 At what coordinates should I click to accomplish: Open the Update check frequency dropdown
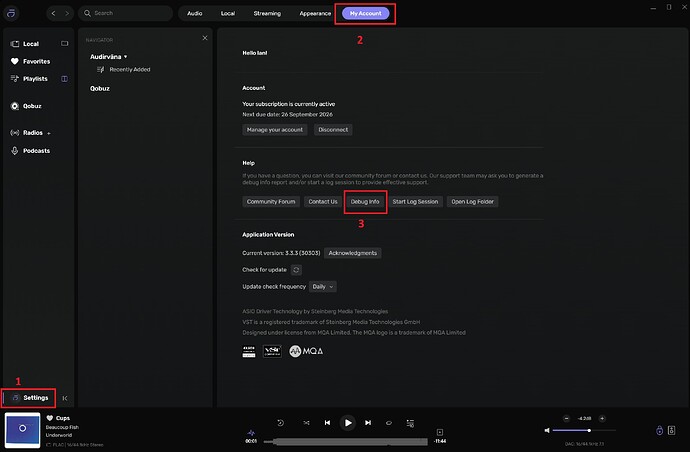[x=323, y=287]
